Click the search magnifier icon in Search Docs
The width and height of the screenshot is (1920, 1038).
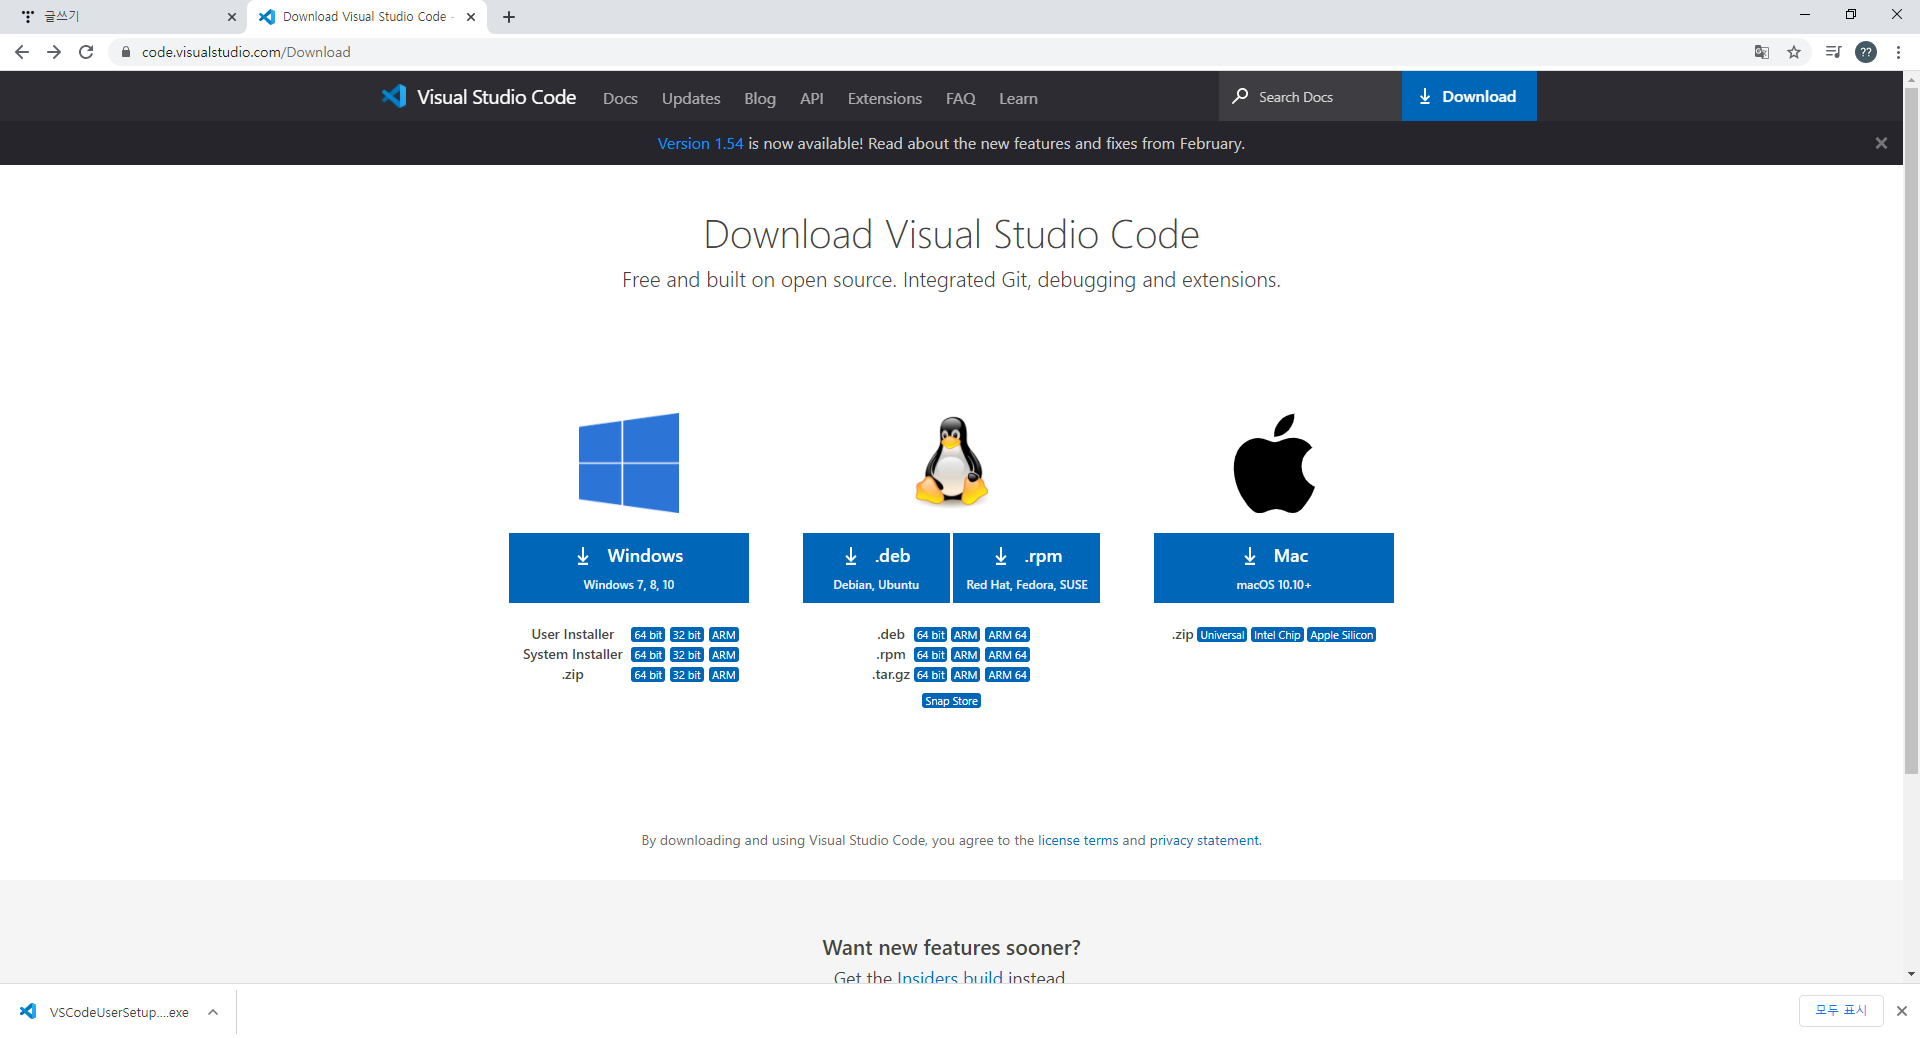(1240, 96)
